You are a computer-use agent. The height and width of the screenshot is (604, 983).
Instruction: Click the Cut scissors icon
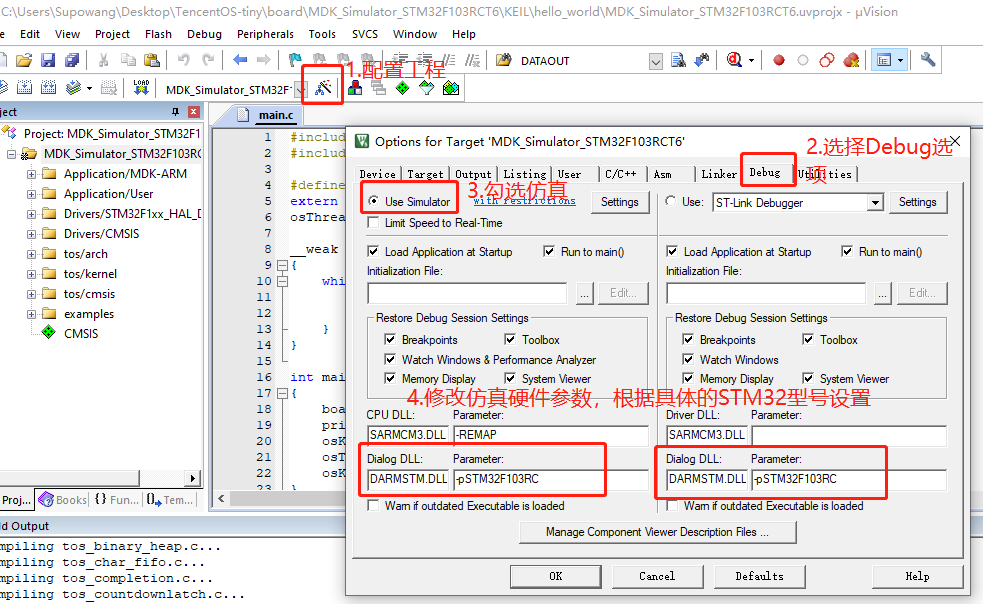(103, 60)
